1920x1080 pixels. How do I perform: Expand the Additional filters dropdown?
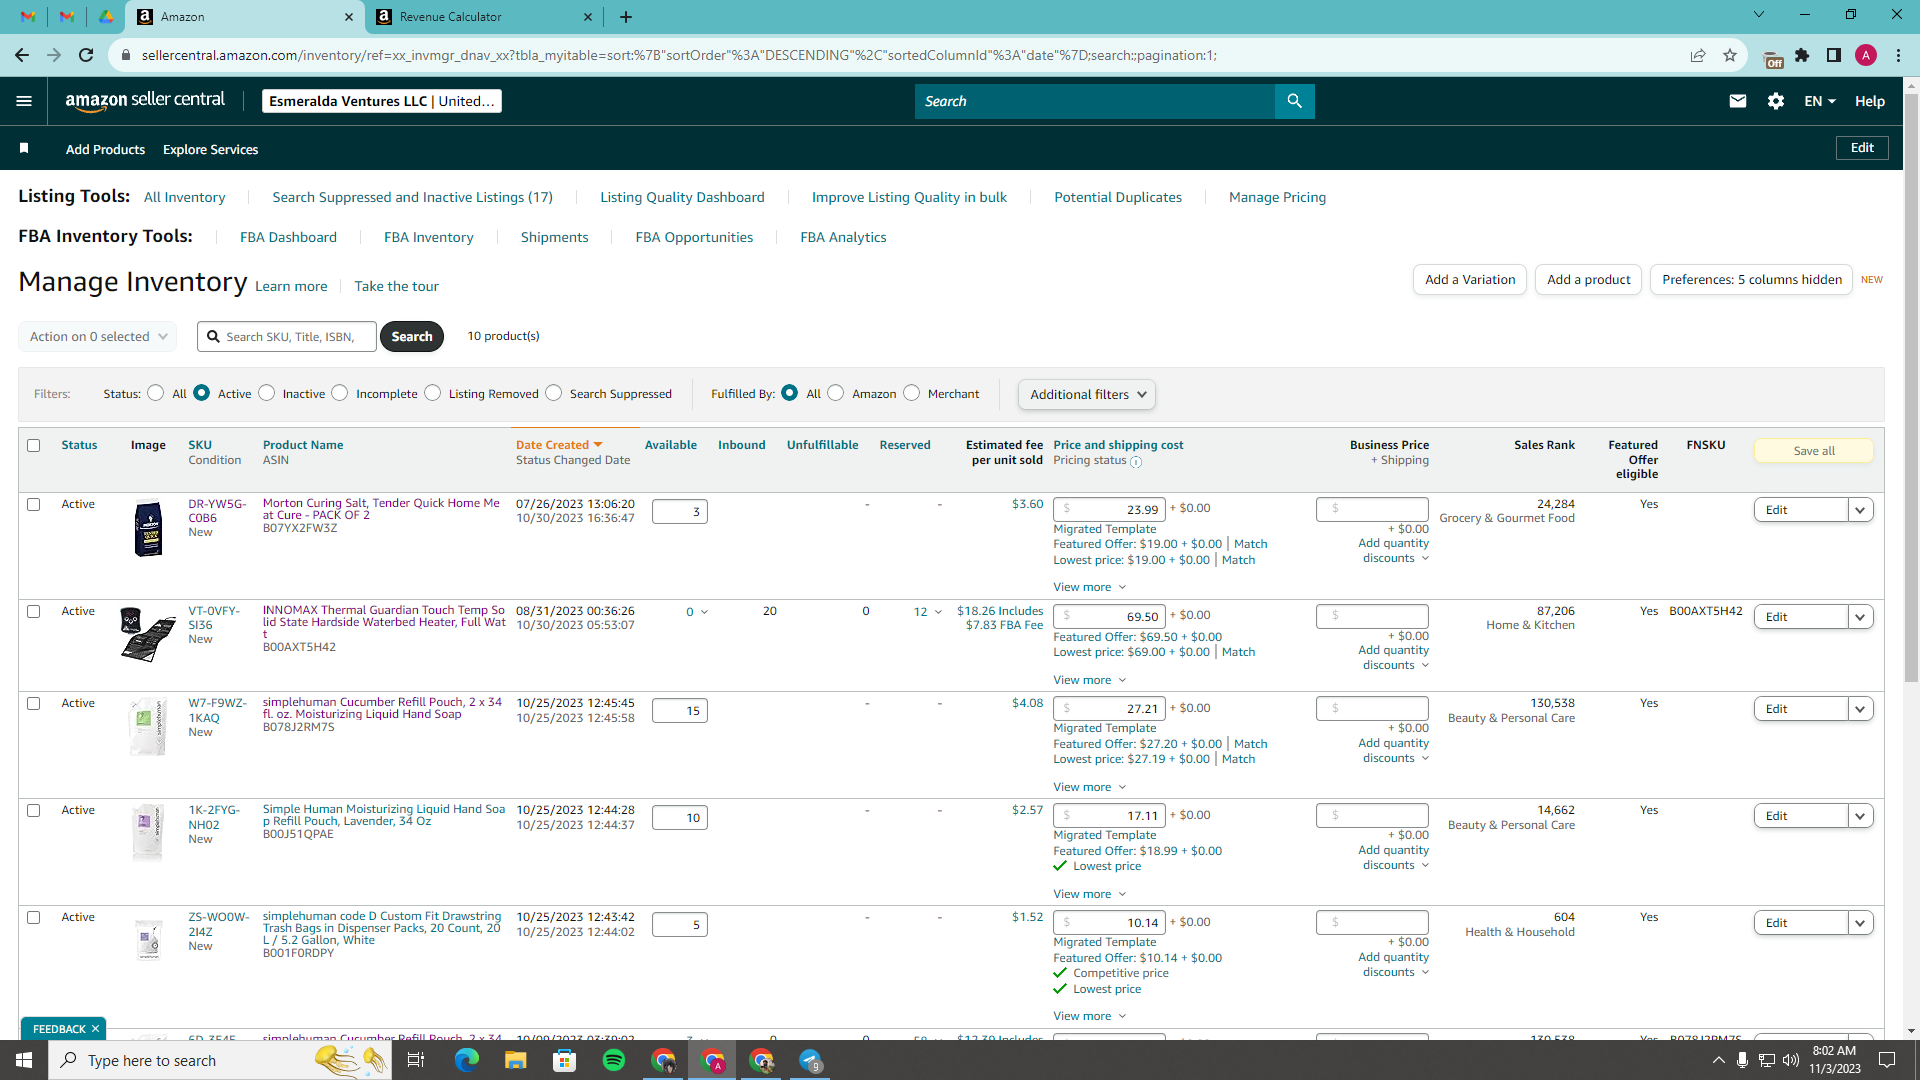click(x=1087, y=394)
